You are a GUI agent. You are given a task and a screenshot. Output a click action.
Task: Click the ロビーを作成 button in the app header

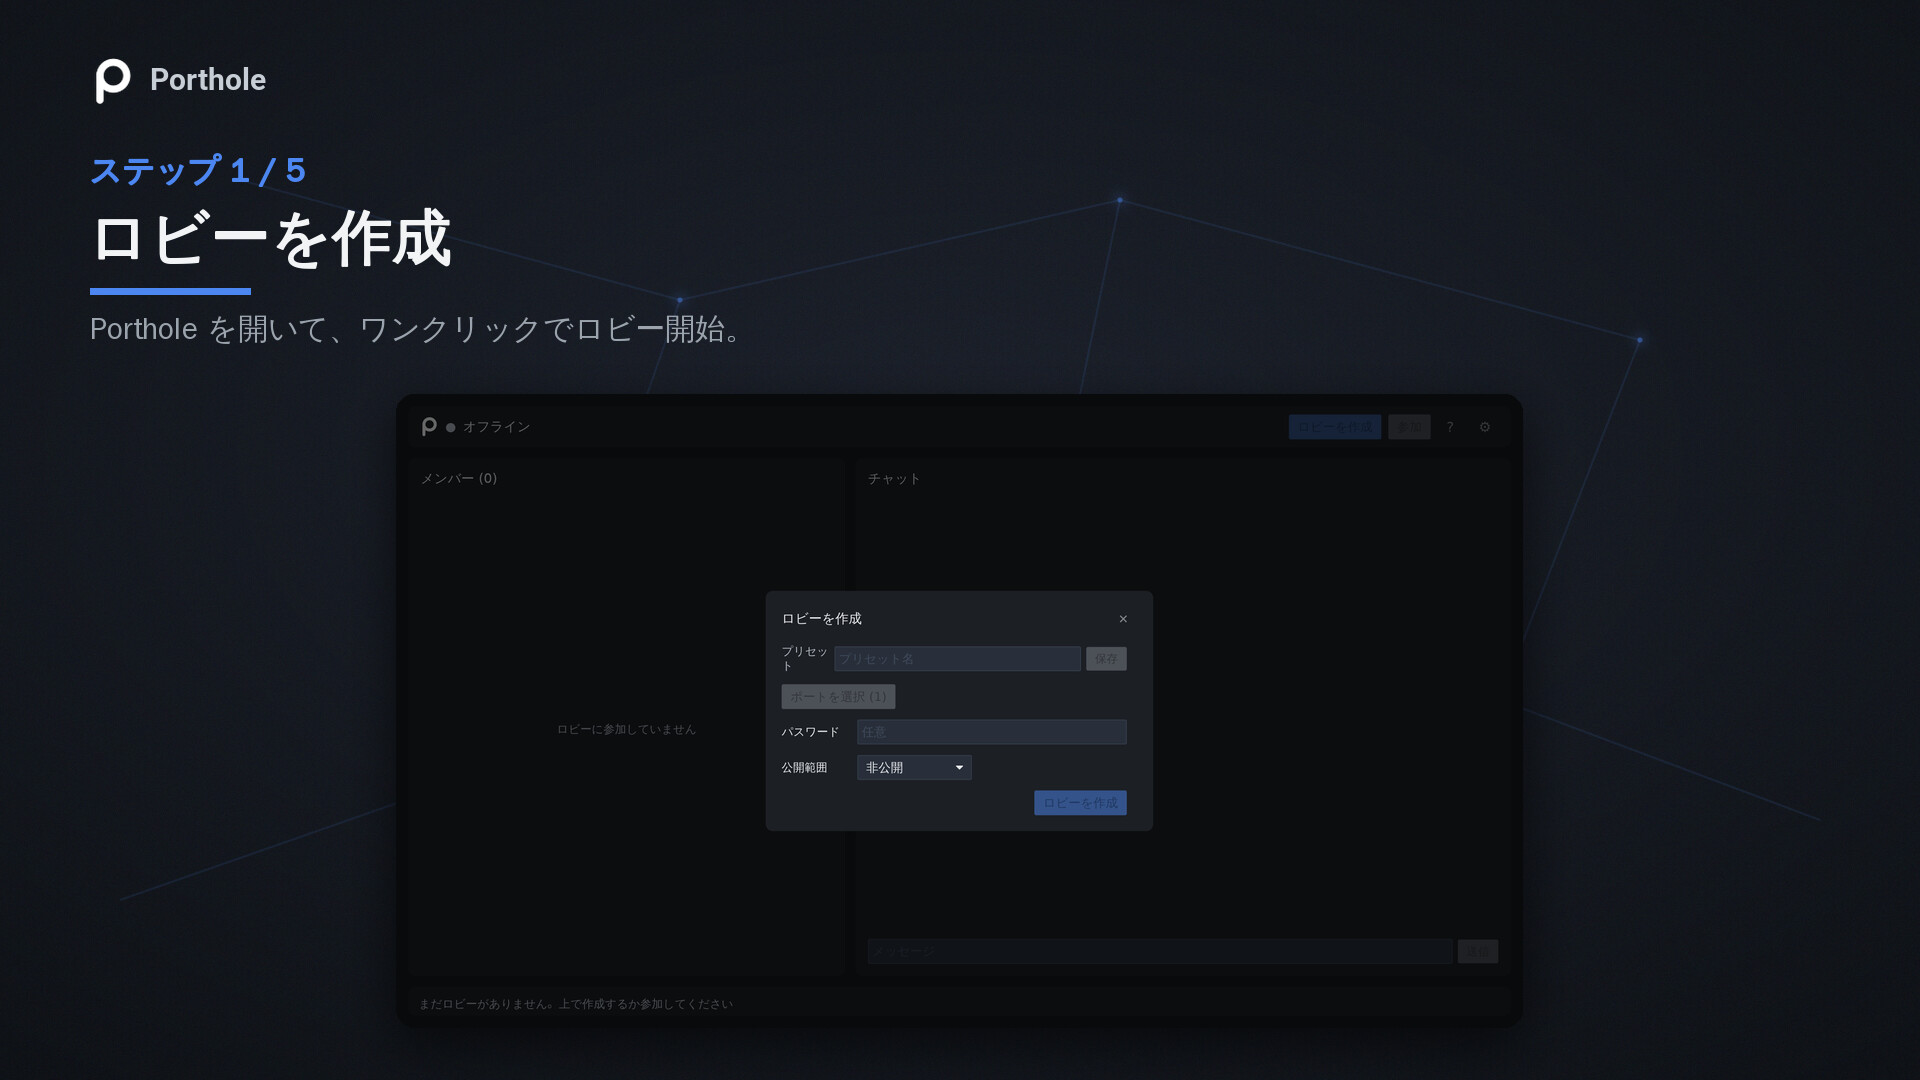click(1335, 427)
